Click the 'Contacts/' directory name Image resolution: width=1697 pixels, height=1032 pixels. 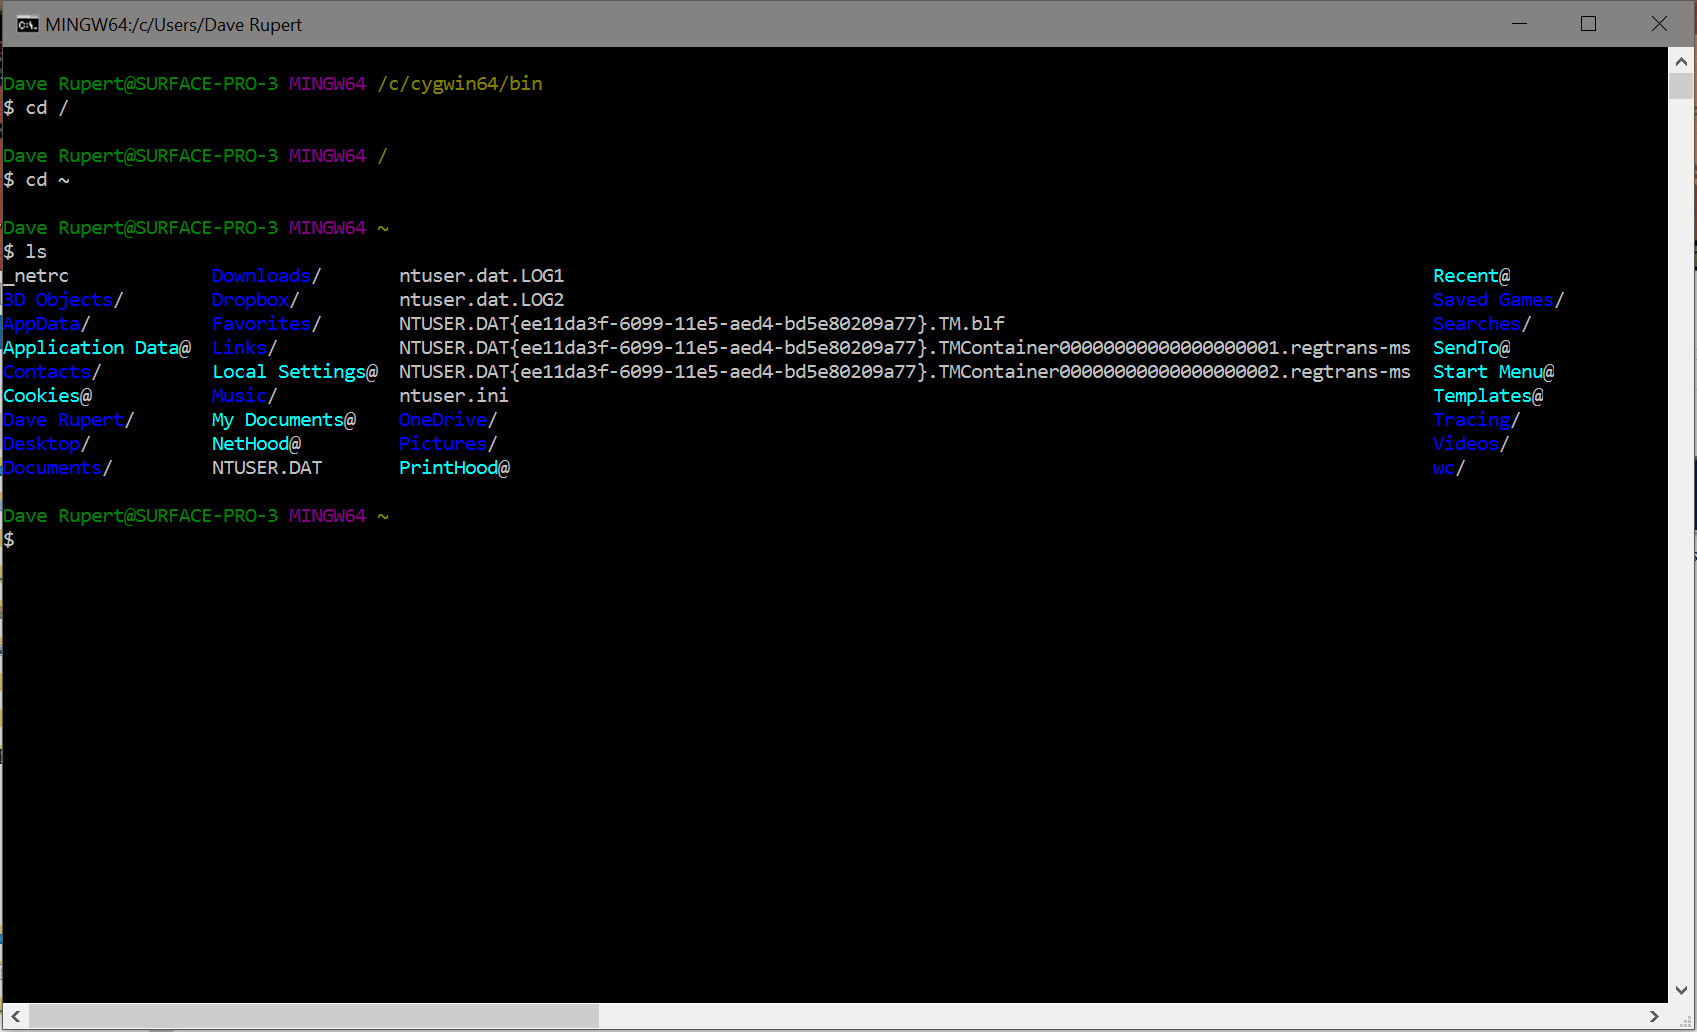point(52,372)
